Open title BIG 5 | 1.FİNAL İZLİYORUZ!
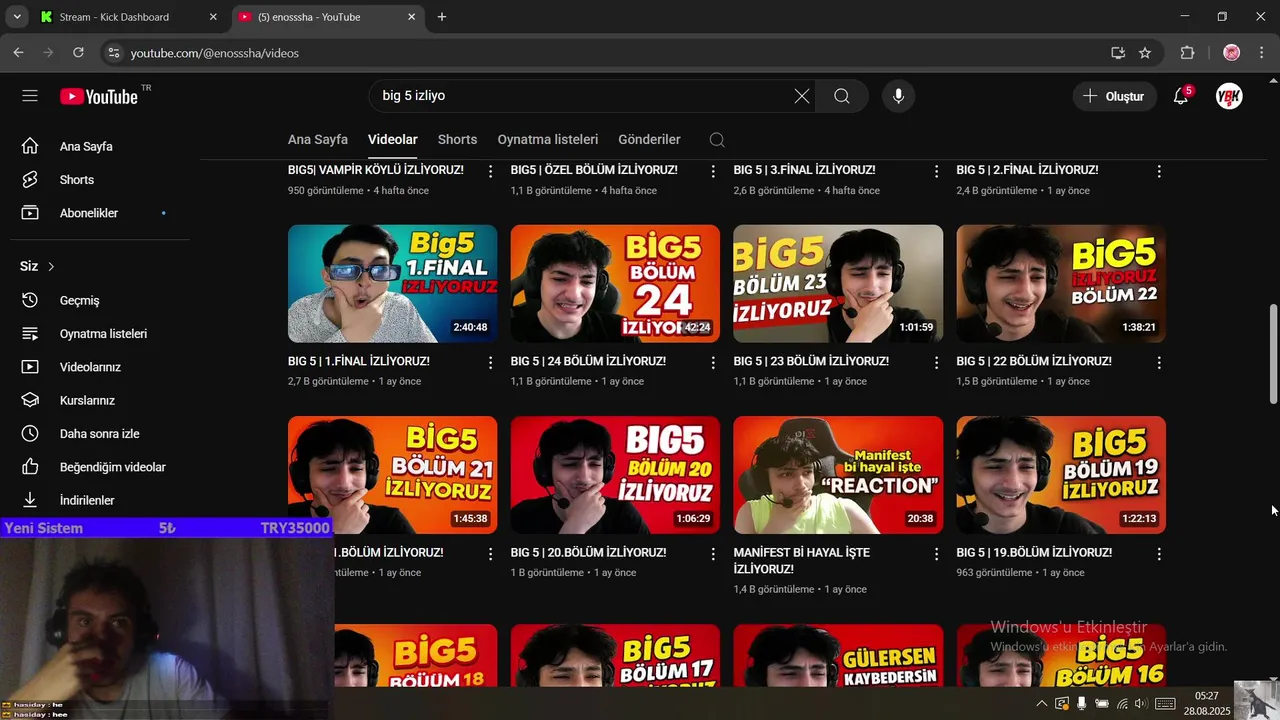The width and height of the screenshot is (1280, 720). (359, 361)
